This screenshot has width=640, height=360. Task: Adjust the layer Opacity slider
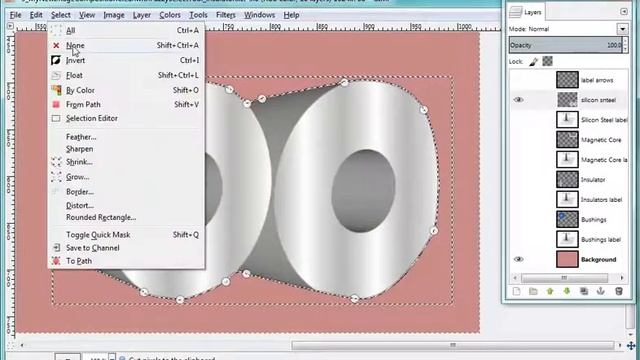tap(566, 45)
